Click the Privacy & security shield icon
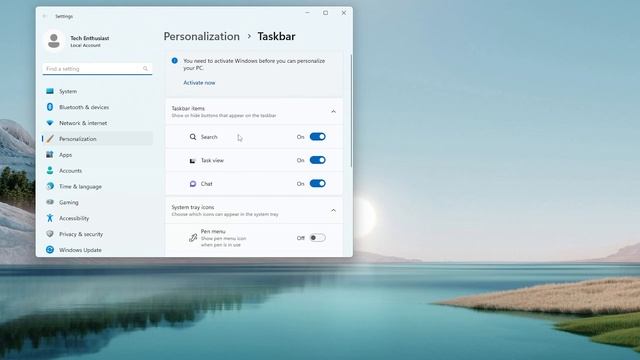 click(50, 234)
